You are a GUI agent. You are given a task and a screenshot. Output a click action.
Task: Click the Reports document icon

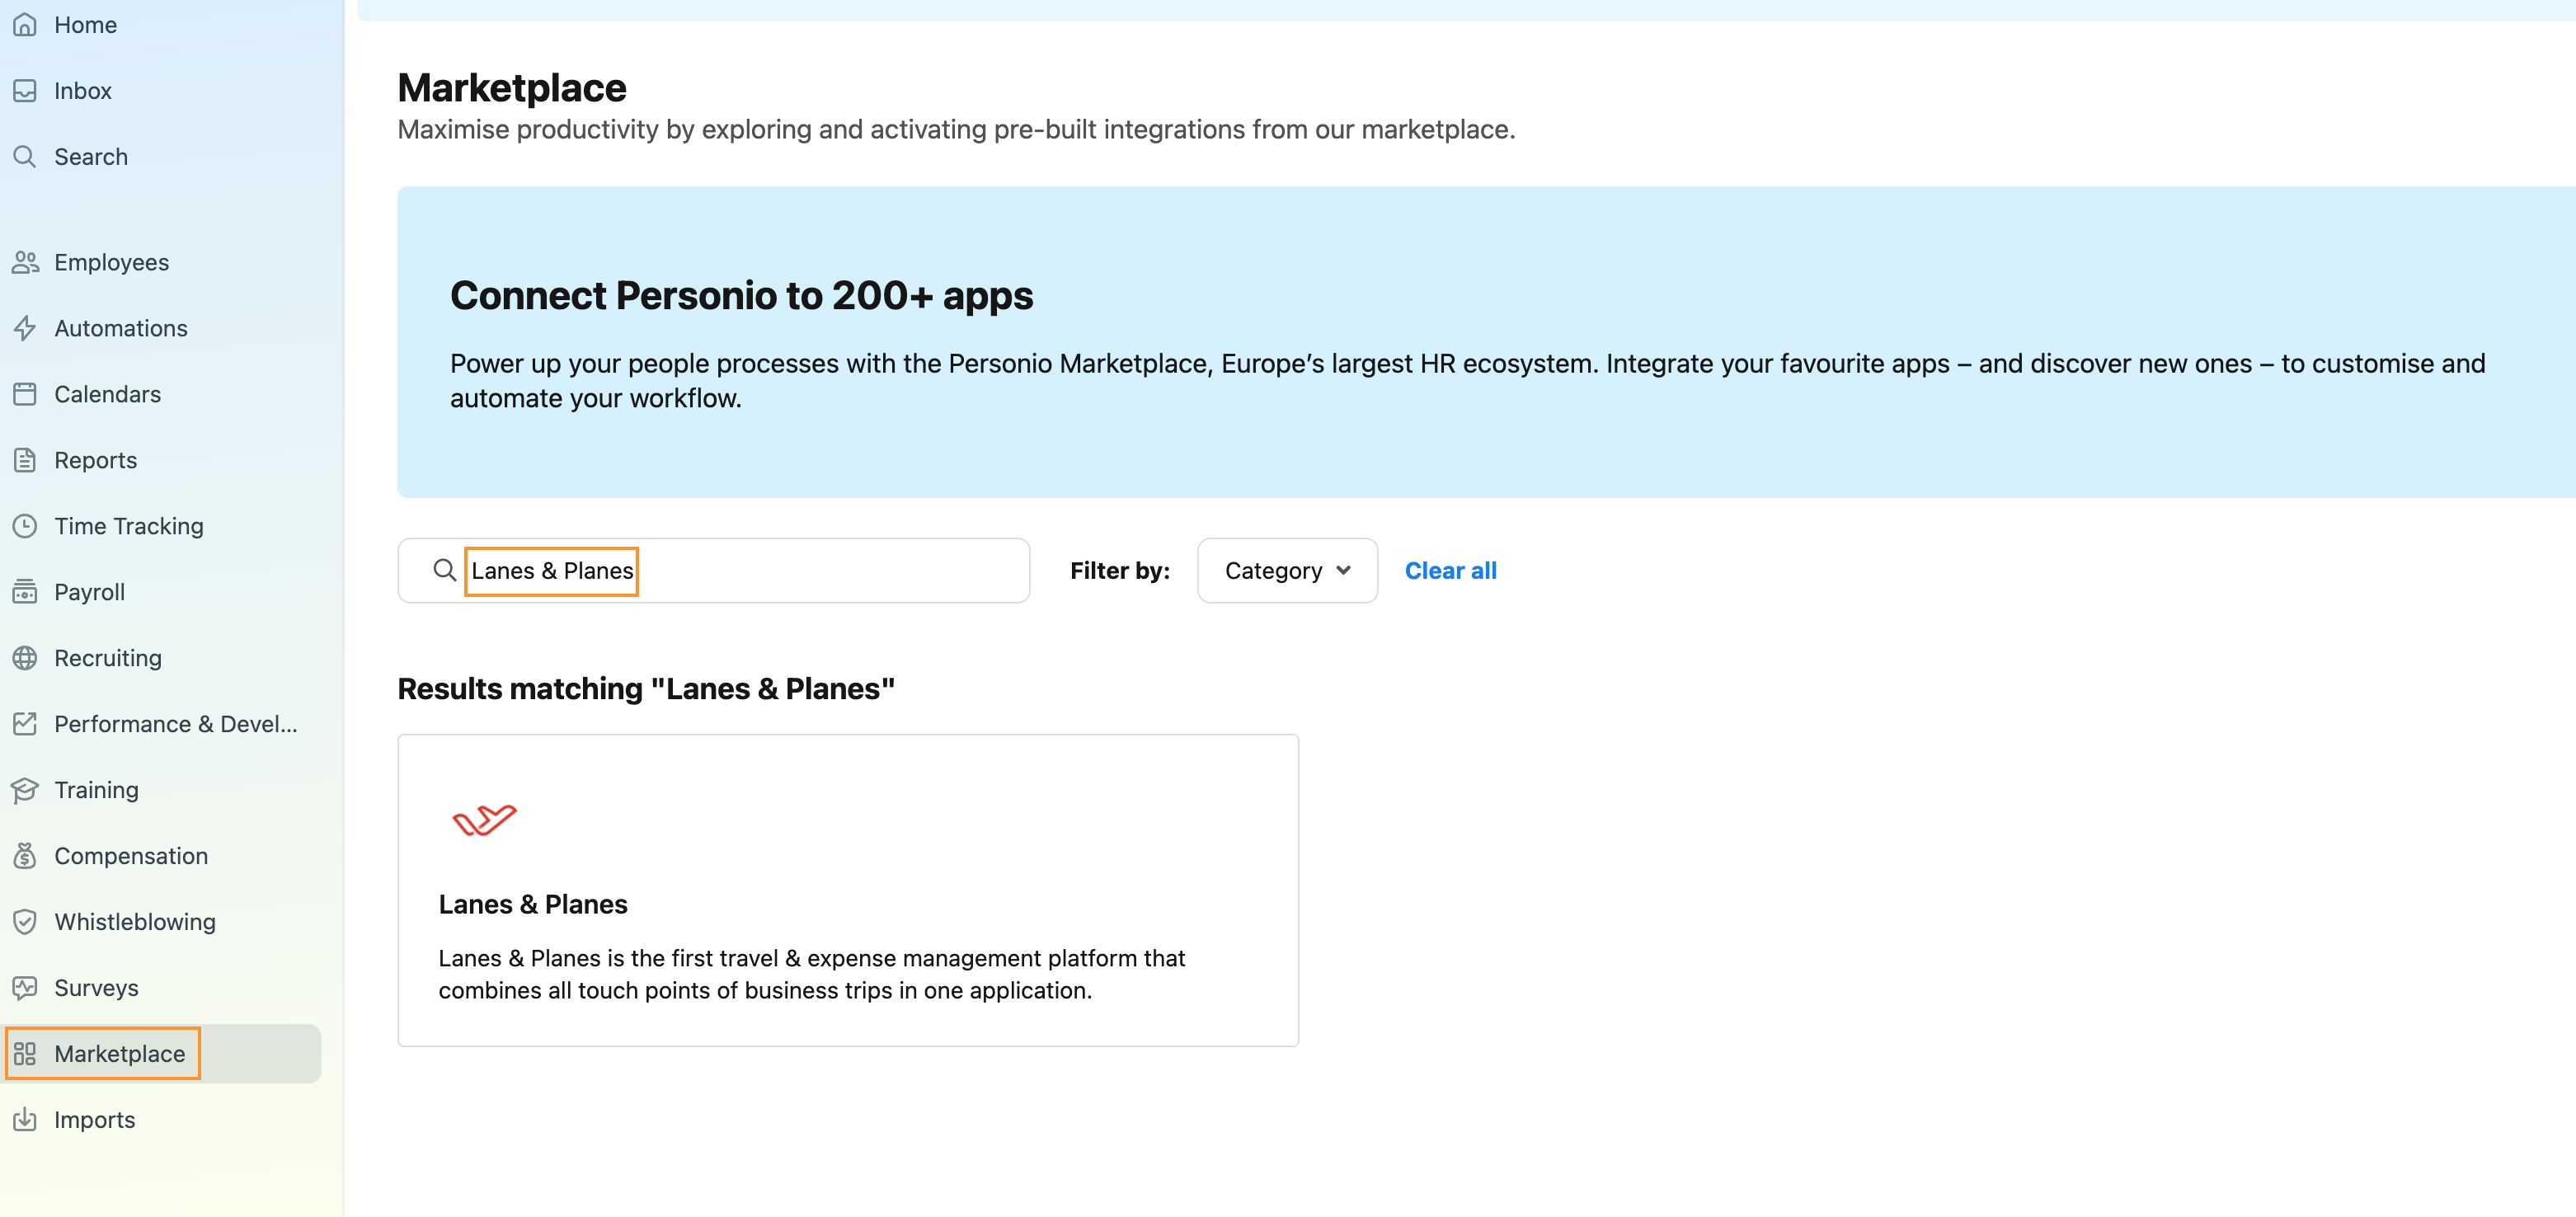point(25,460)
